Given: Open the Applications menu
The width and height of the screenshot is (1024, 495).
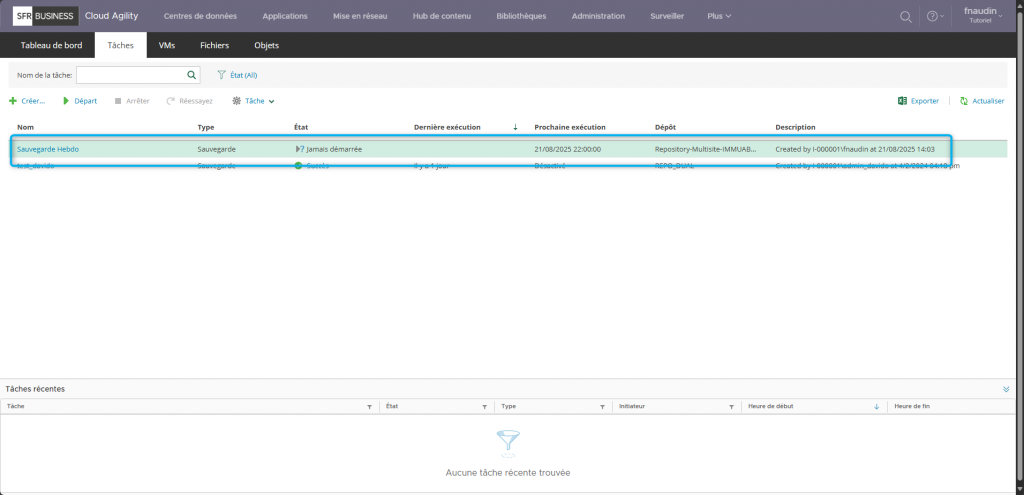Looking at the screenshot, I should [285, 16].
